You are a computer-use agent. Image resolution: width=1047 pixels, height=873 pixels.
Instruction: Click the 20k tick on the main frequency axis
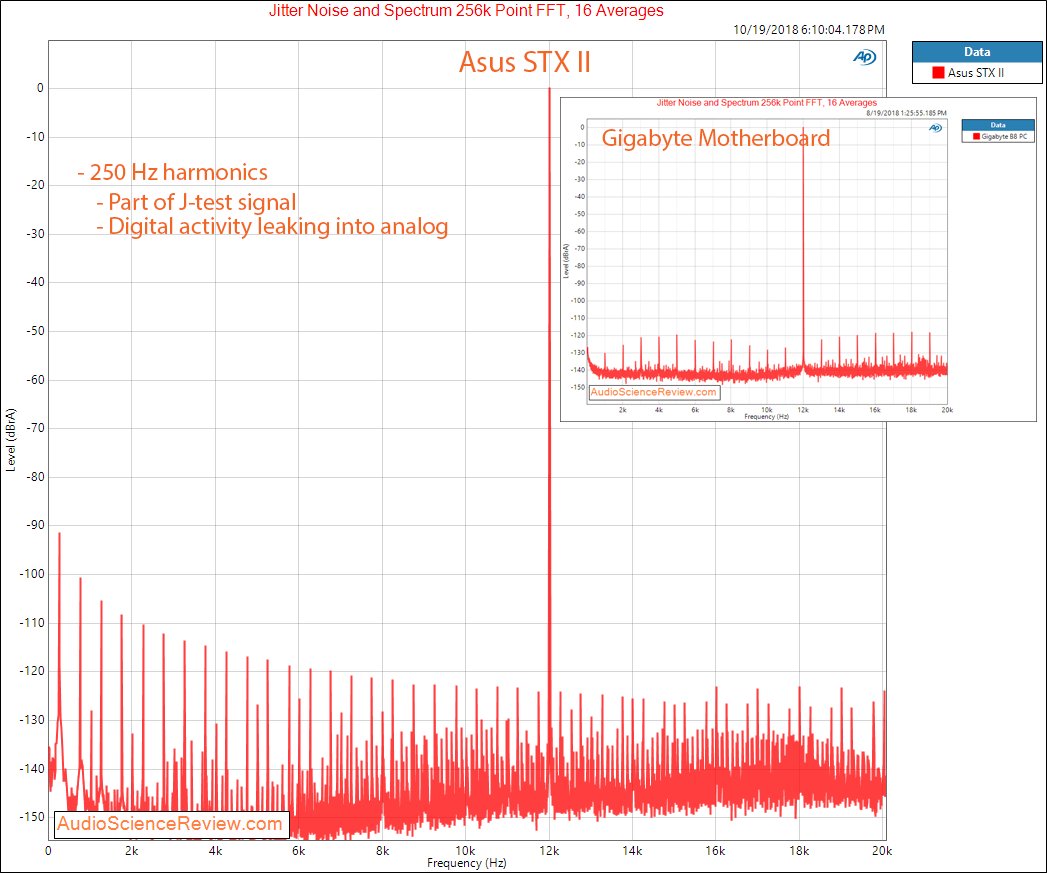pos(882,851)
